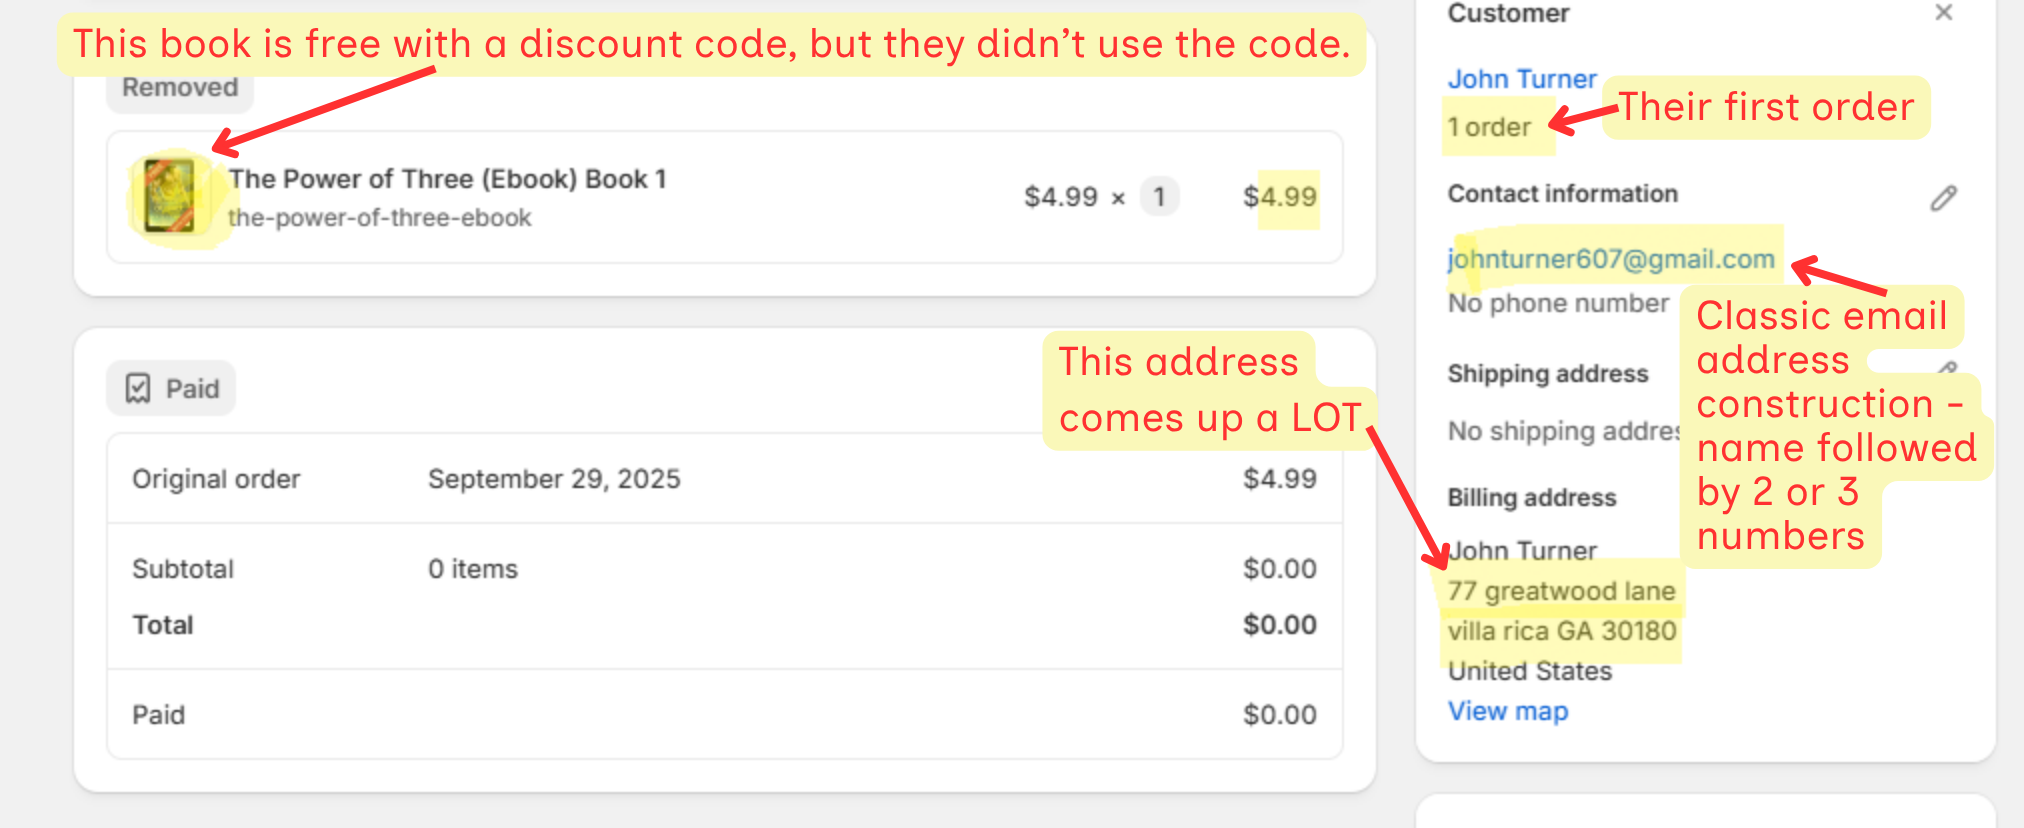This screenshot has height=828, width=2024.
Task: Select the SKU text the-power-of-three-ebook
Action: point(379,218)
